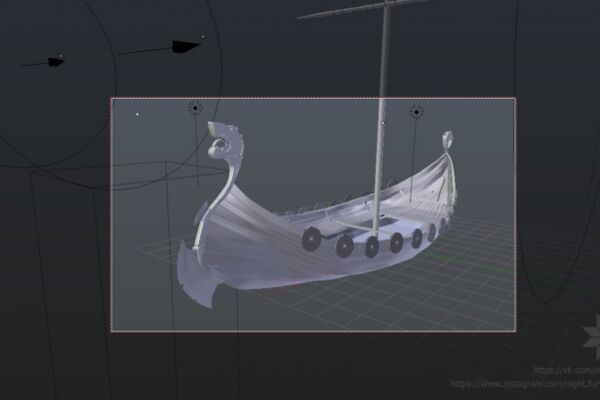Screen dimensions: 600x400
Task: Select the lamp dot beside the mast
Action: coord(383,123)
